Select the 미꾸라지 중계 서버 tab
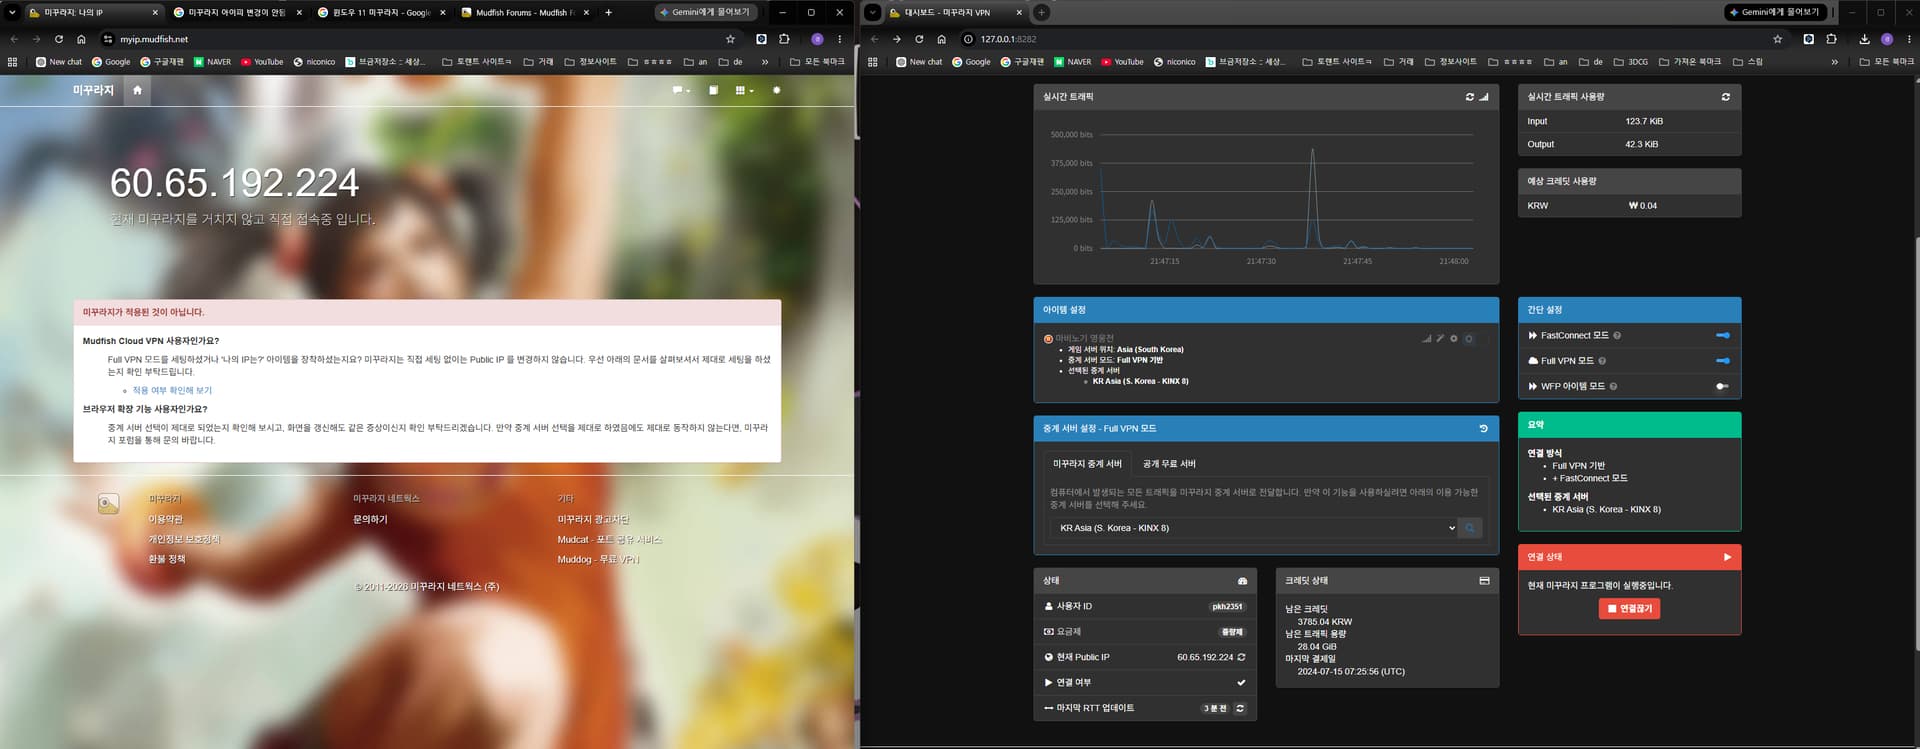Screen dimensions: 1920x749 click(x=1087, y=464)
